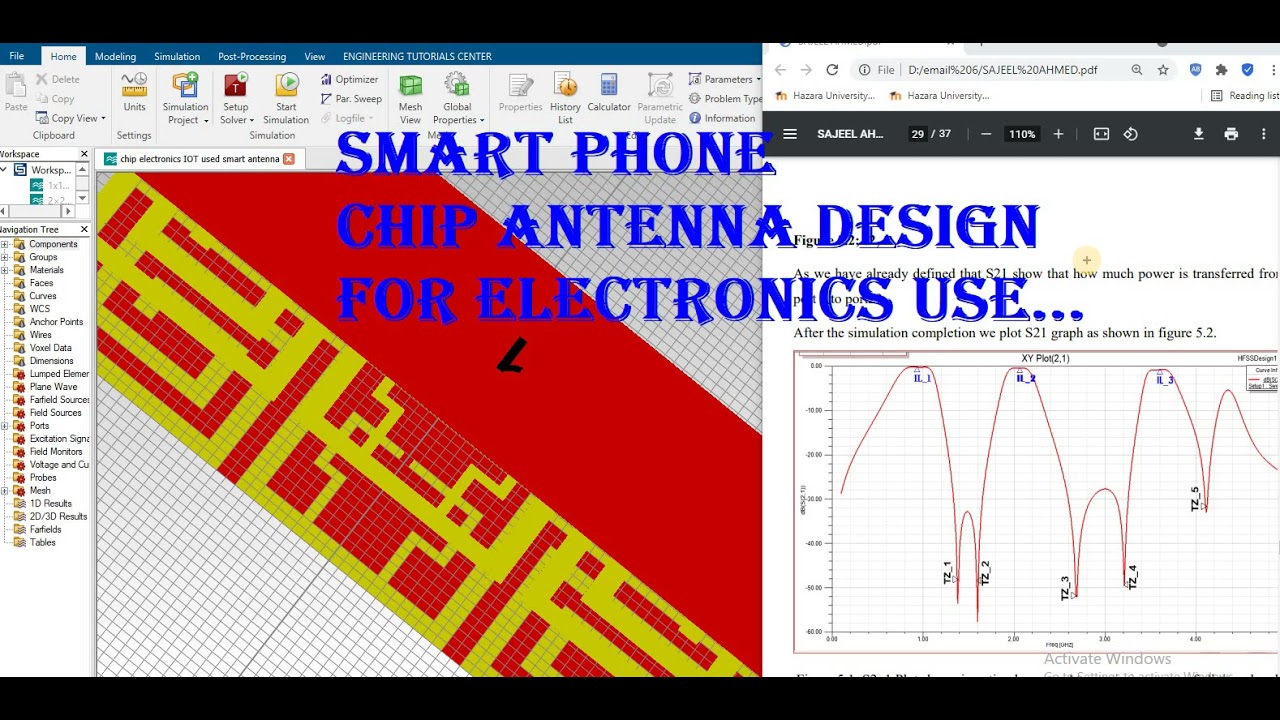This screenshot has height=720, width=1280.
Task: Select the Simulation ribbon tab
Action: click(177, 56)
